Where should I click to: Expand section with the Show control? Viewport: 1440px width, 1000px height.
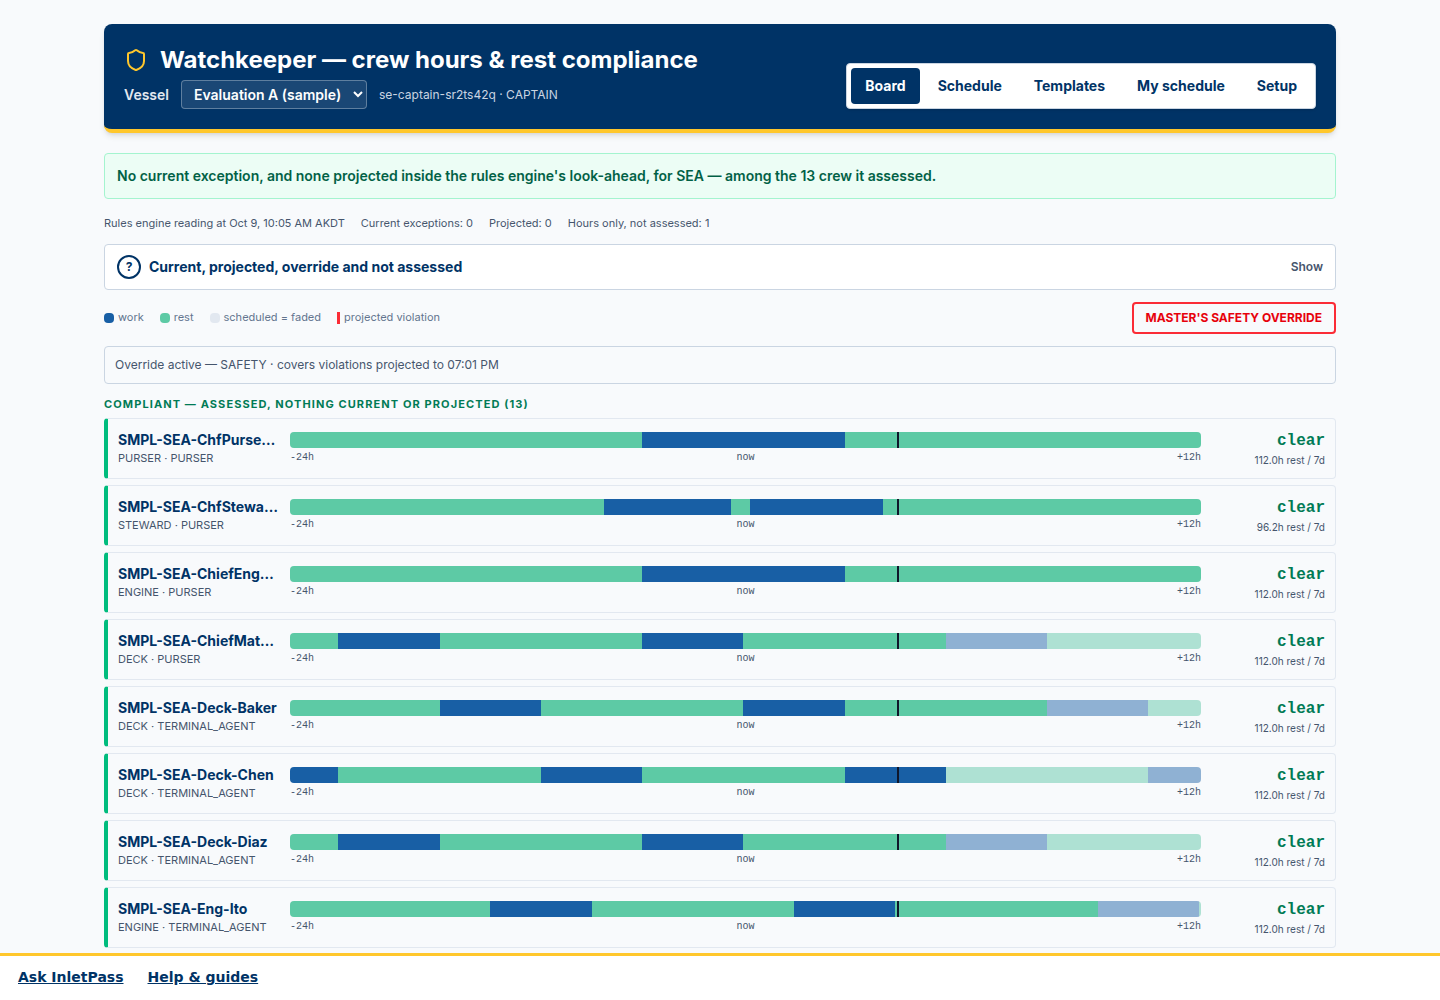click(1306, 267)
